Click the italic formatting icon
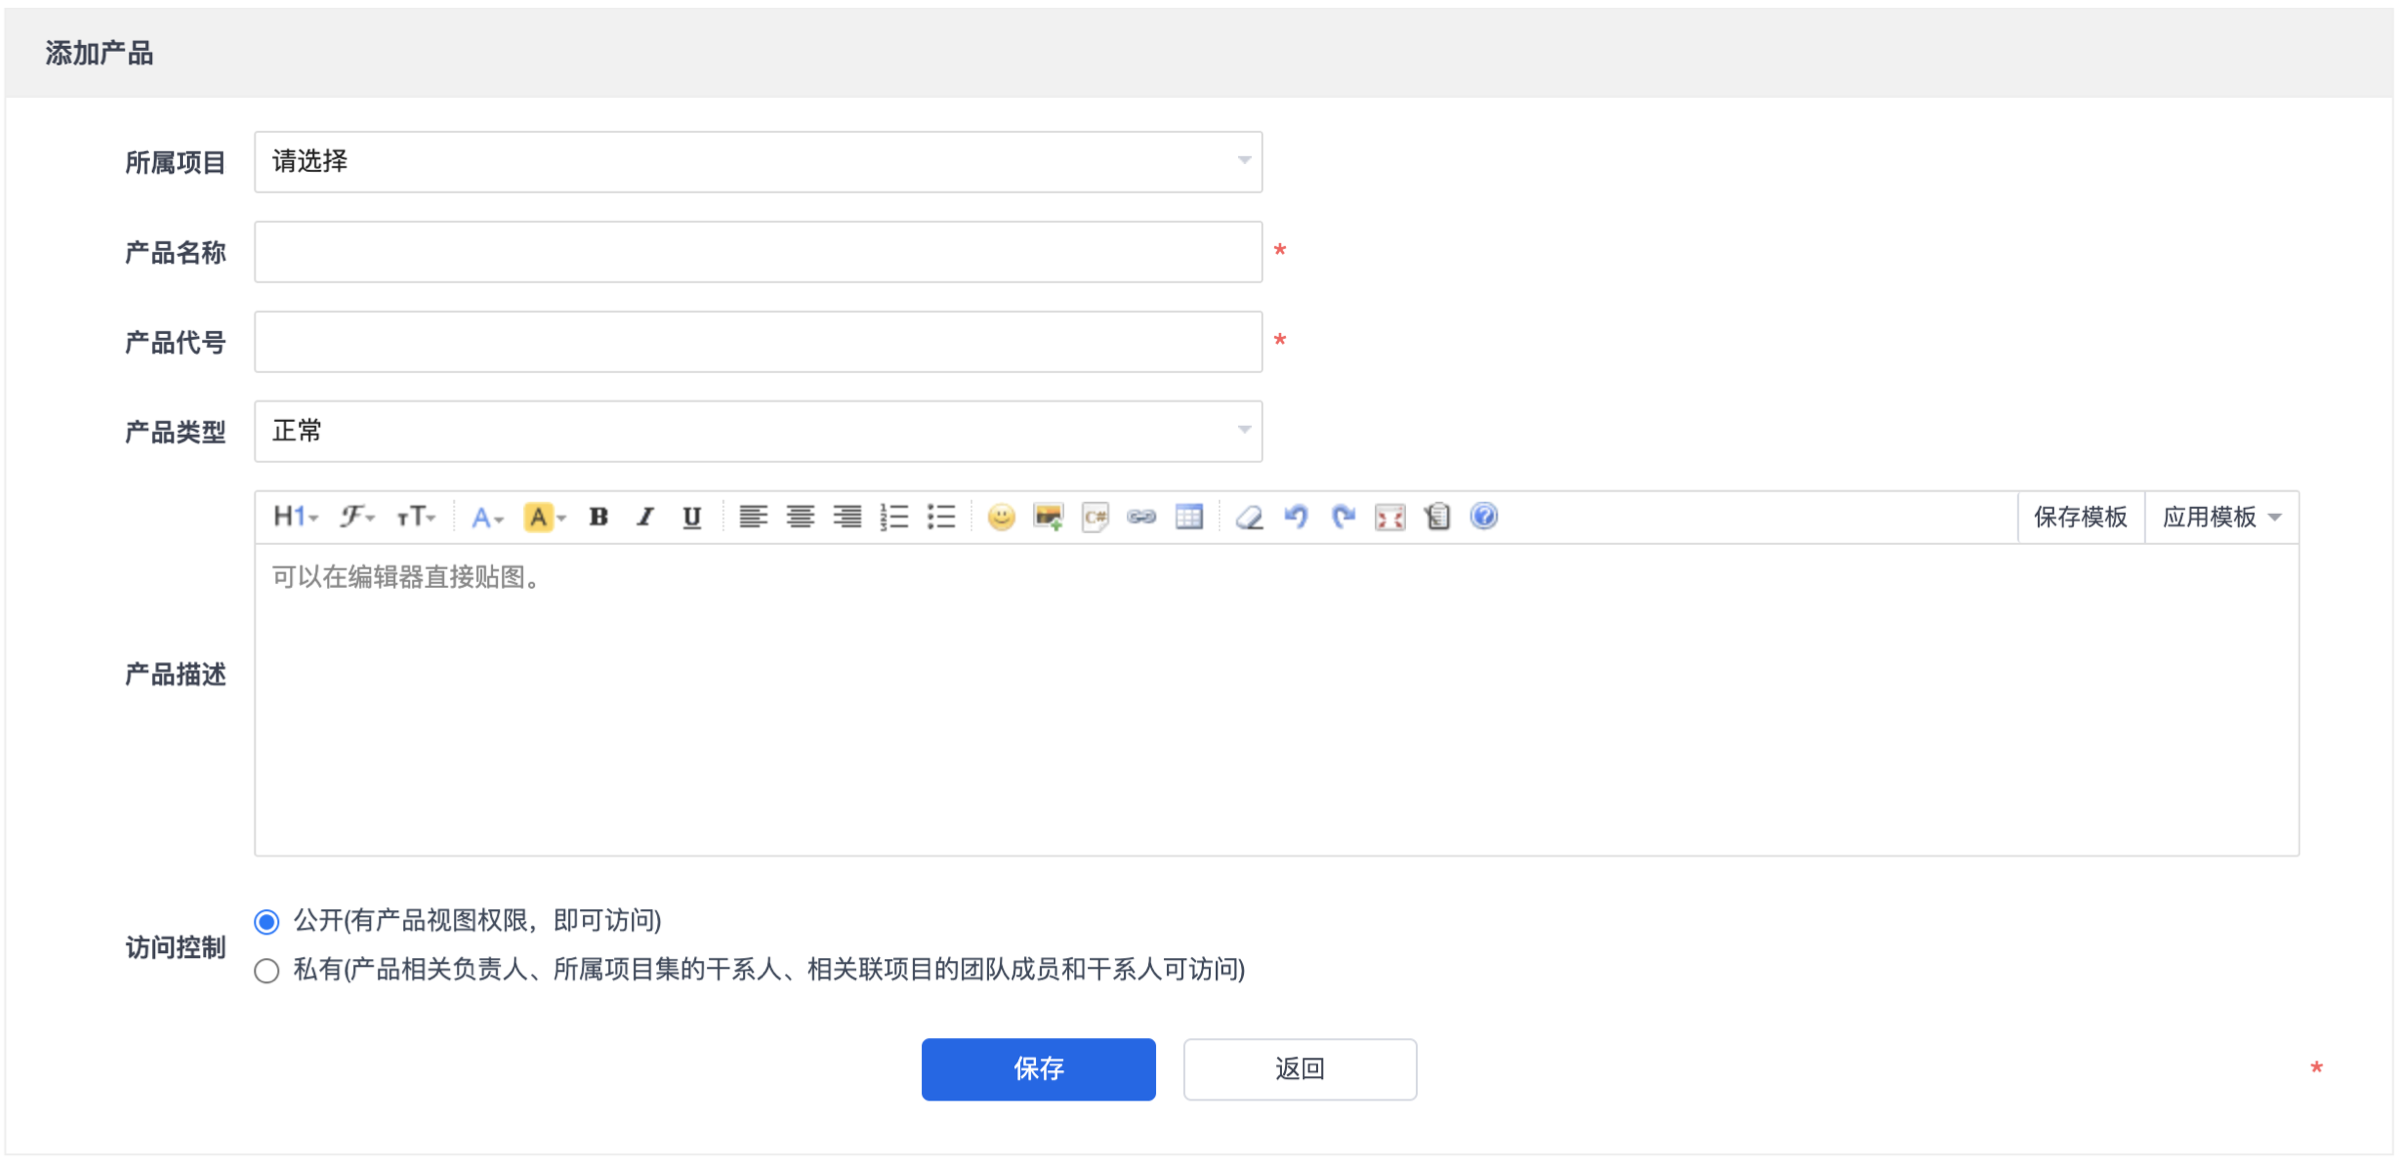The width and height of the screenshot is (2398, 1160). [x=645, y=517]
